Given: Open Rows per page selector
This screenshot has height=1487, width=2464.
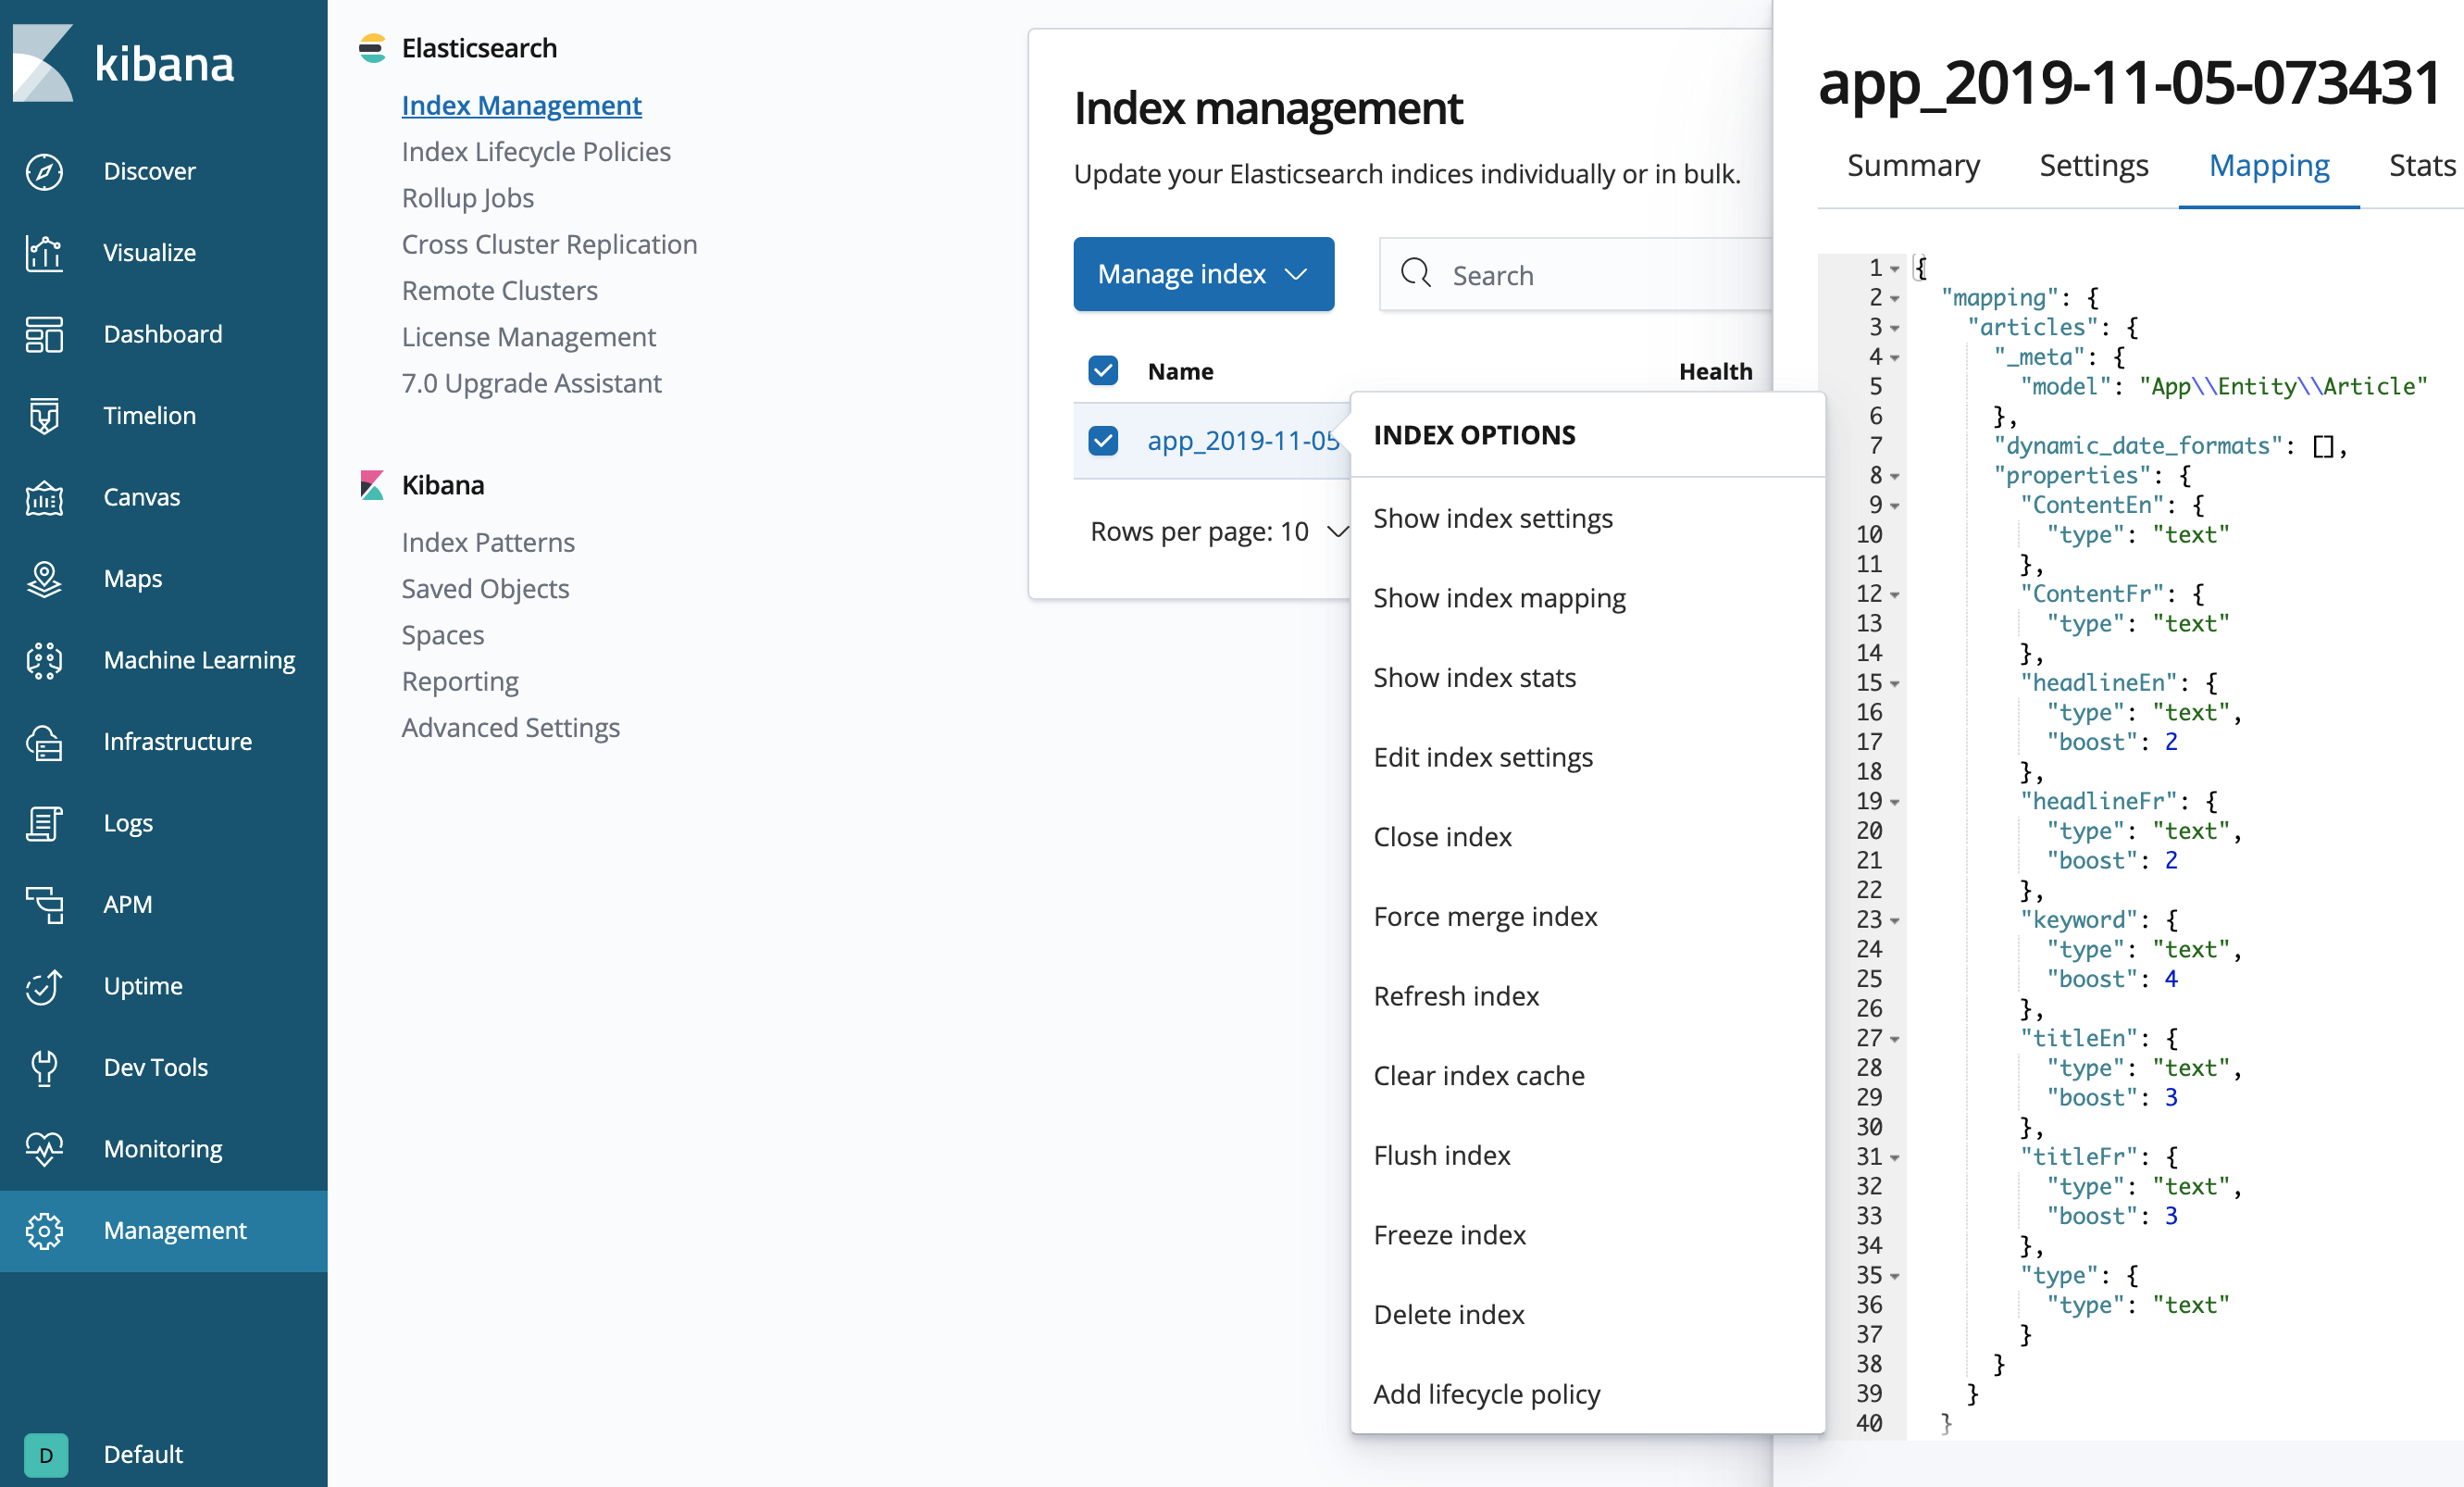Looking at the screenshot, I should click(1220, 532).
